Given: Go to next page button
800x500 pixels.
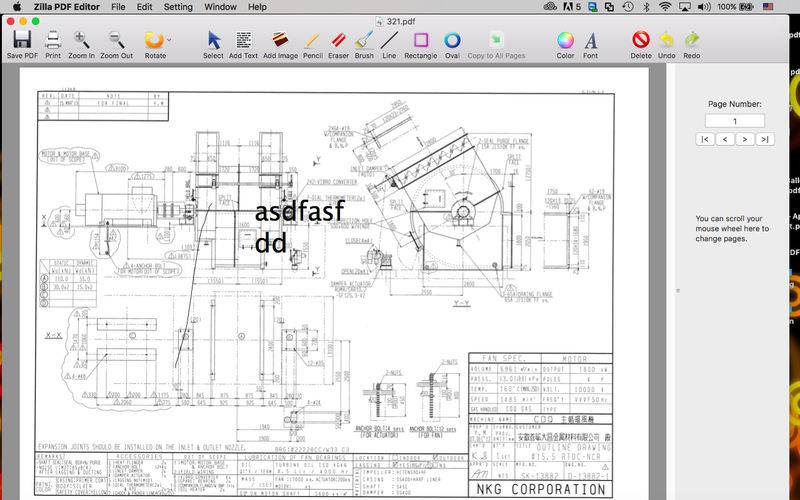Looking at the screenshot, I should (x=745, y=139).
